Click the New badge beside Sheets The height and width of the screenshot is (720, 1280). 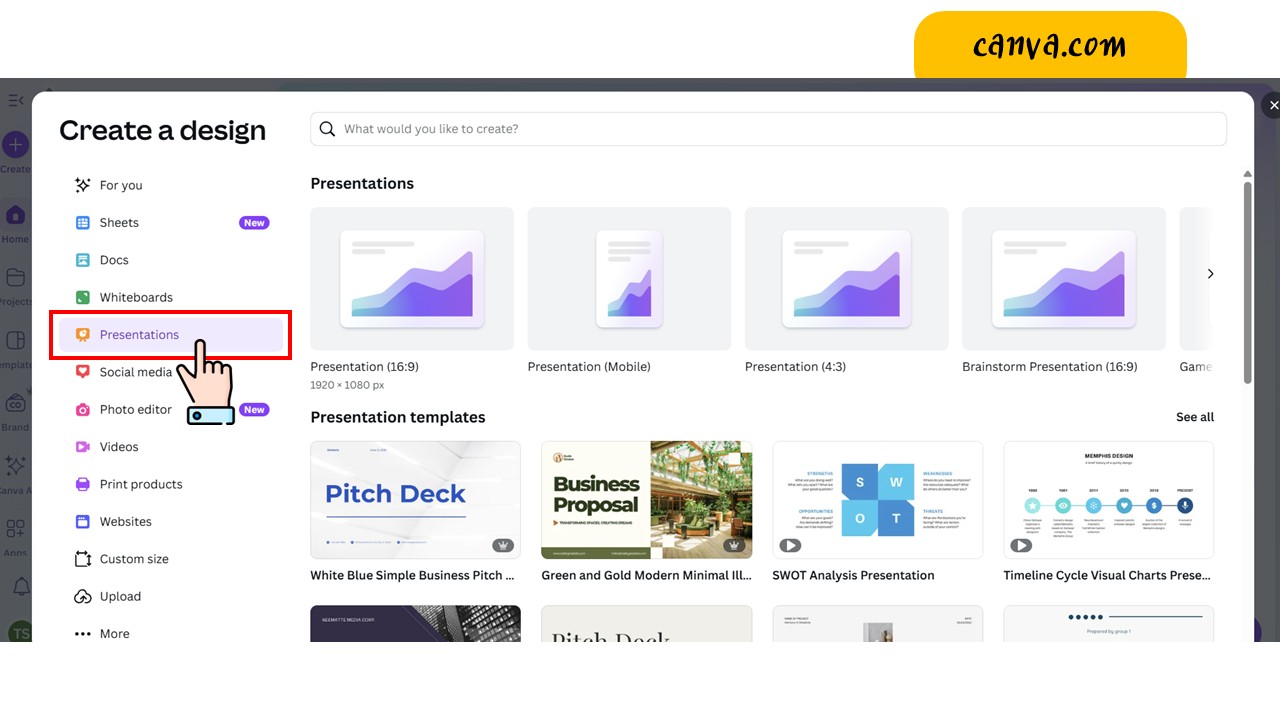(x=254, y=223)
